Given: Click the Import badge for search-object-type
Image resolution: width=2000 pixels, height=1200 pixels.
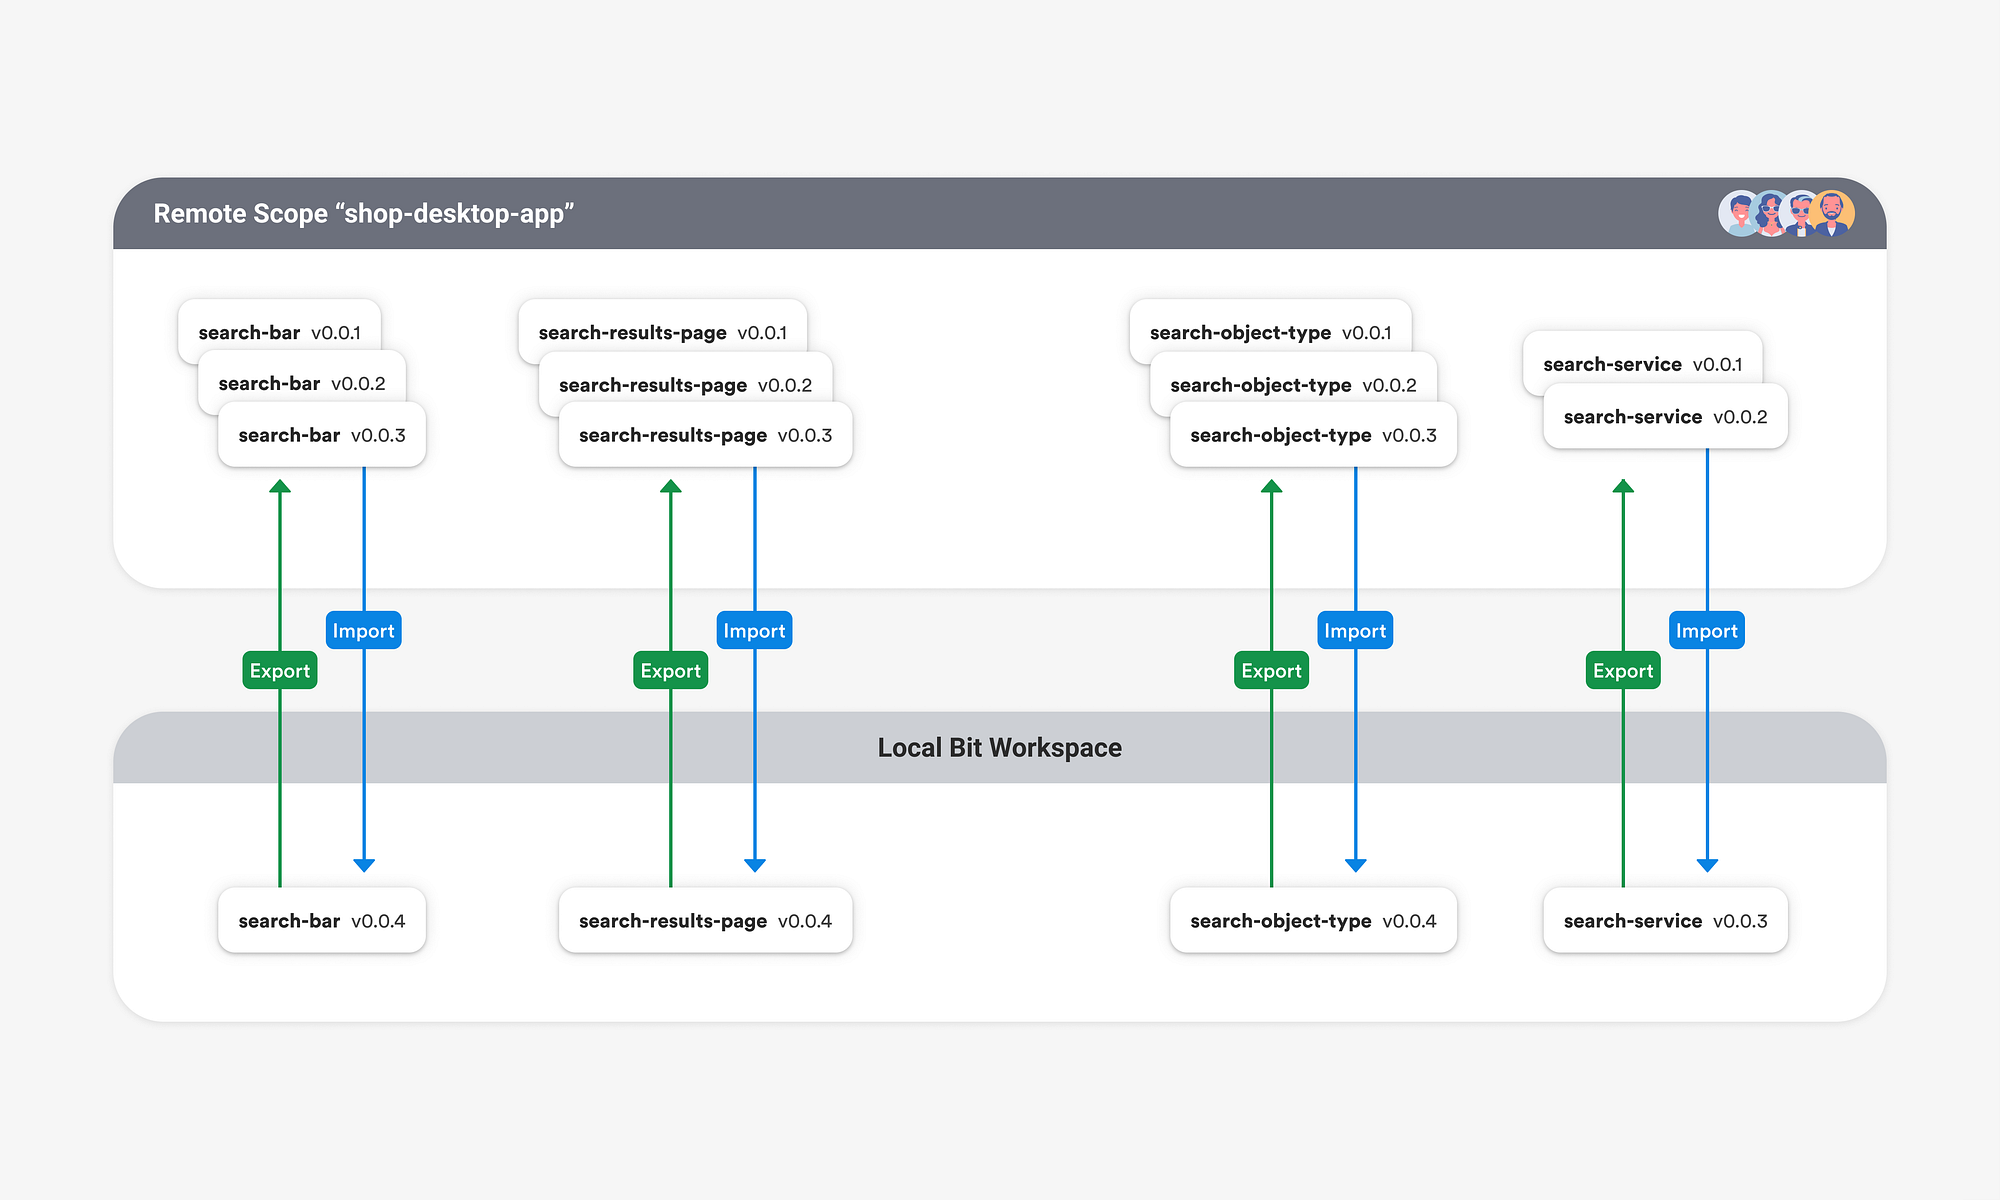Looking at the screenshot, I should 1355,630.
